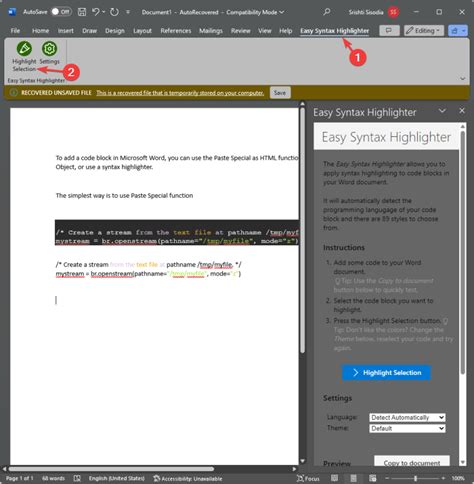Open the task pane options chevron

(x=442, y=111)
